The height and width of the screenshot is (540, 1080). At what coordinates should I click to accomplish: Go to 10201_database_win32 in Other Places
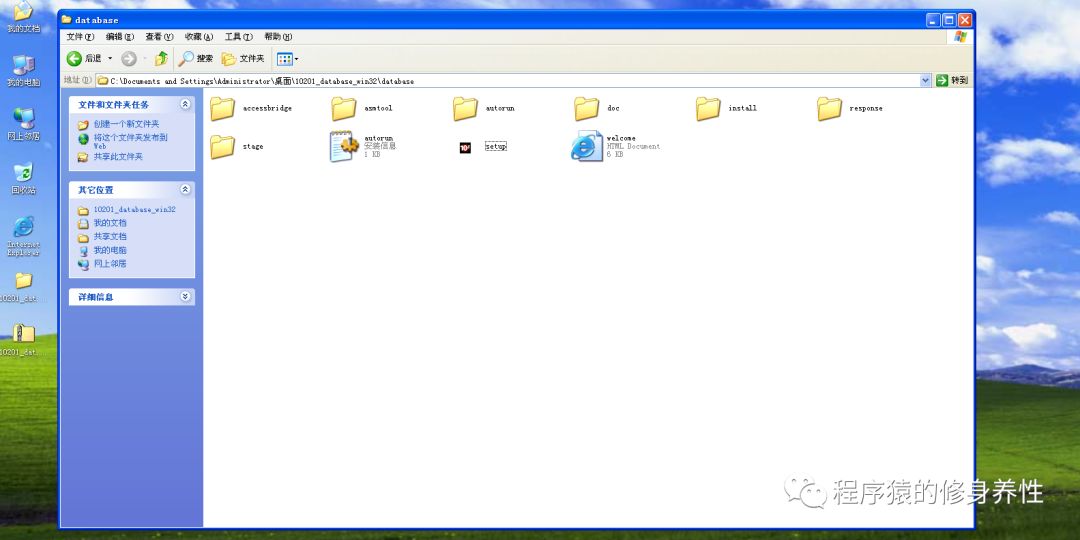(134, 209)
